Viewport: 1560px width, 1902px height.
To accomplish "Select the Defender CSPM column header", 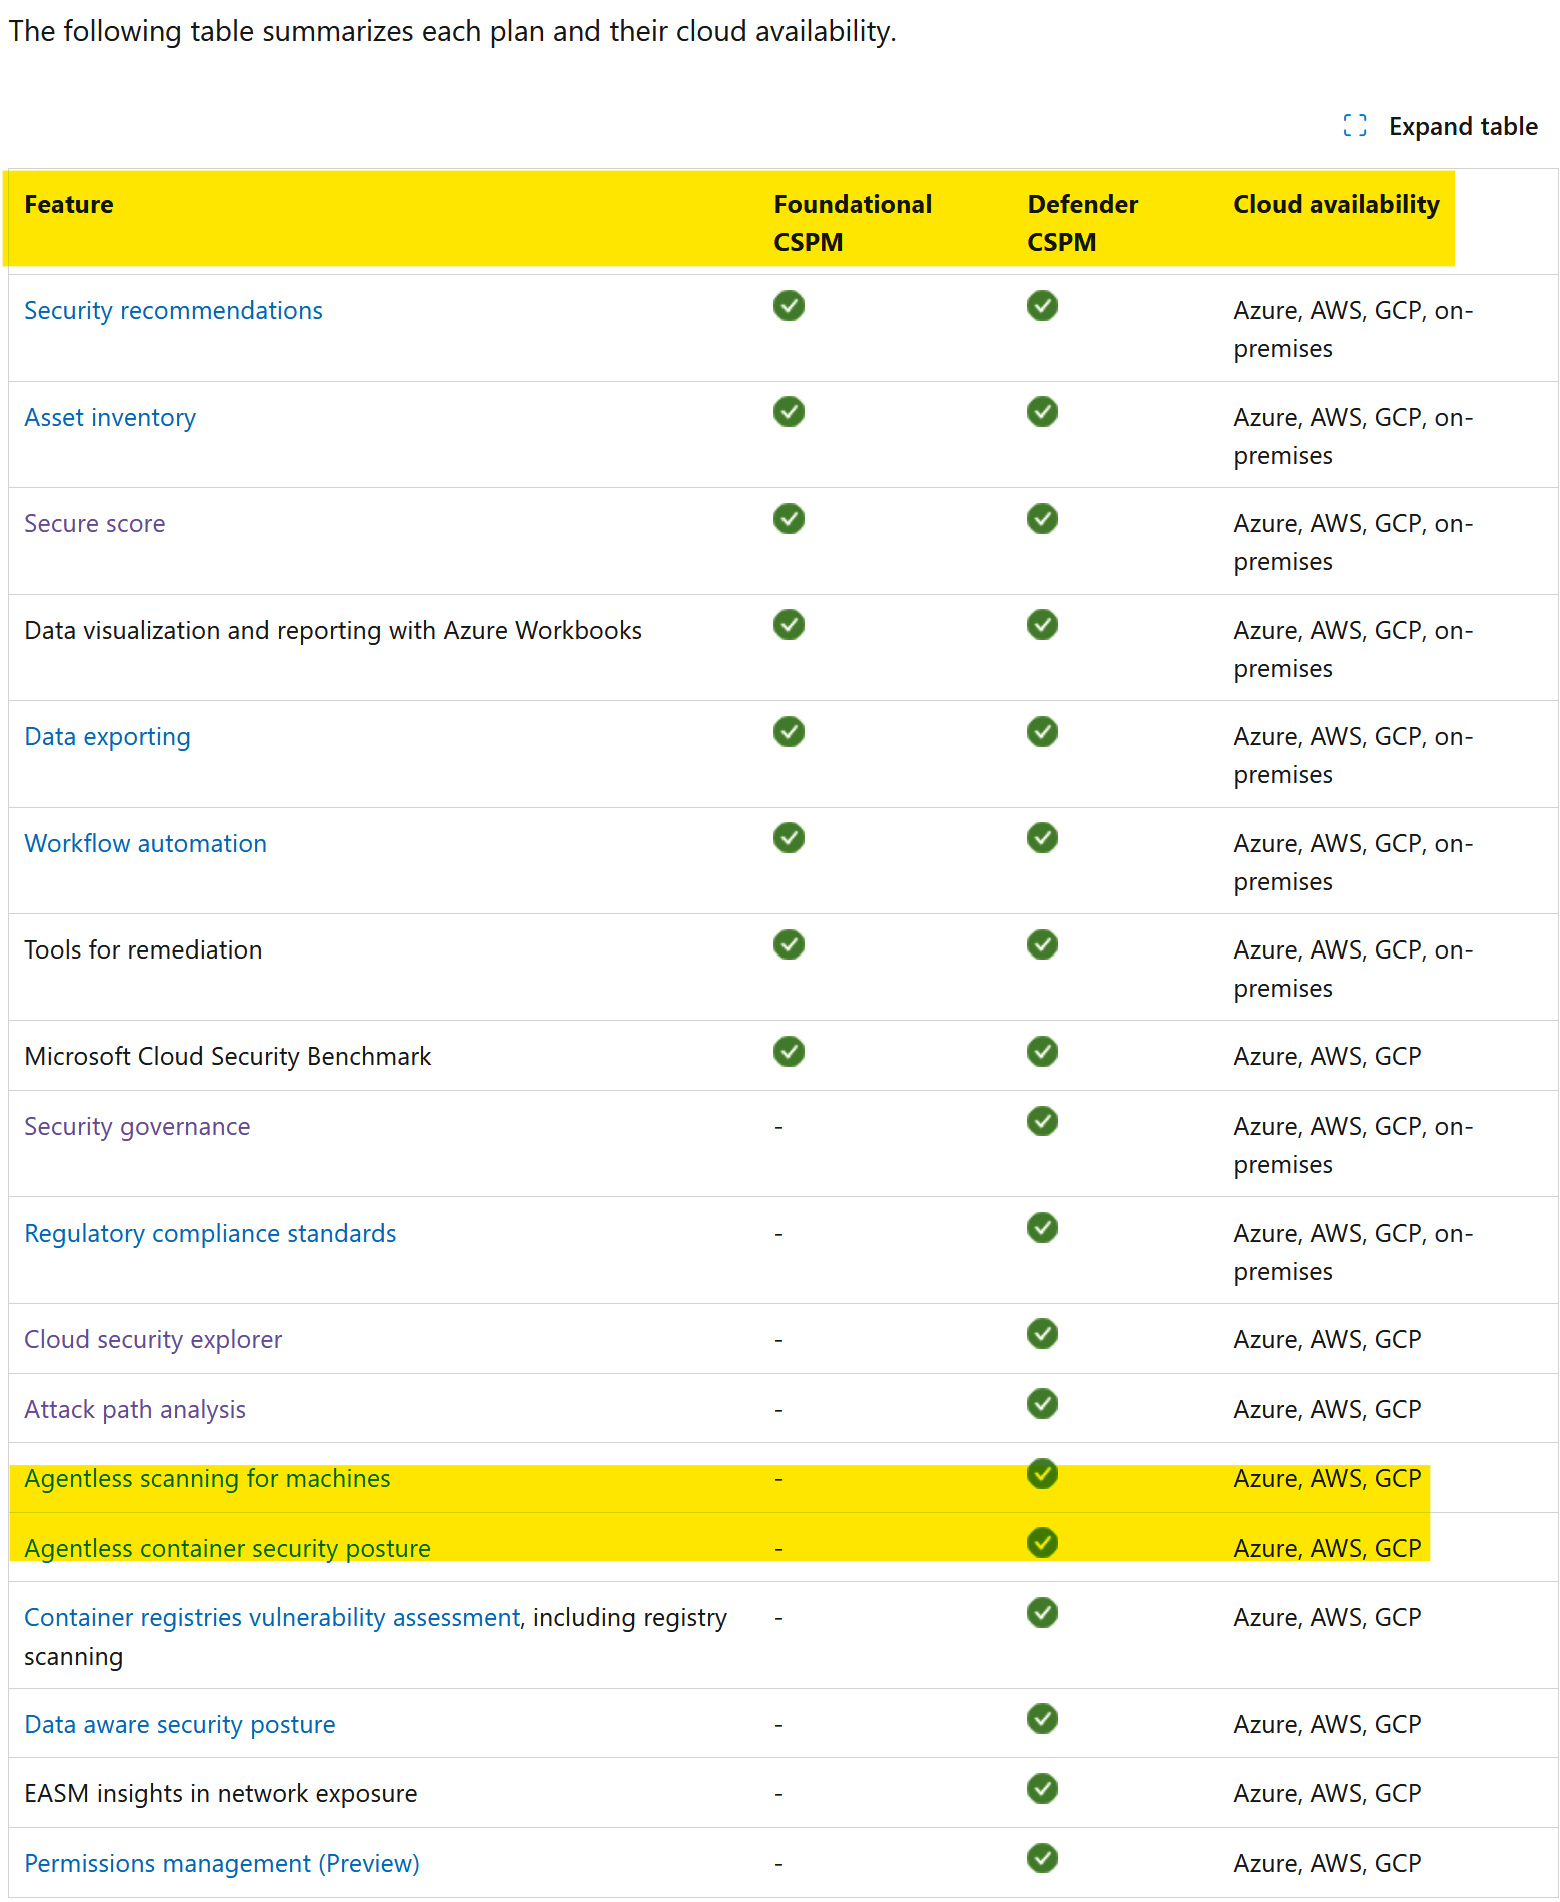I will coord(1082,224).
